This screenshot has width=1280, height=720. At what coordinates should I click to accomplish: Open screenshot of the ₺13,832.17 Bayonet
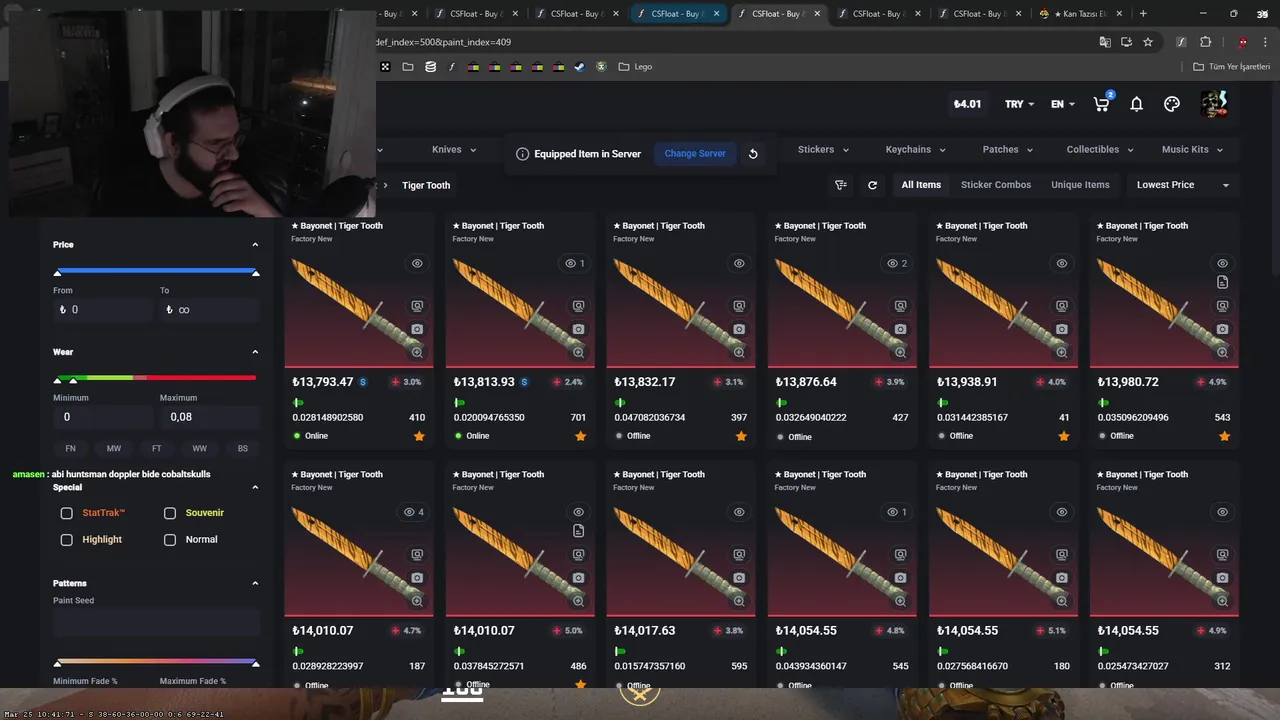[739, 329]
